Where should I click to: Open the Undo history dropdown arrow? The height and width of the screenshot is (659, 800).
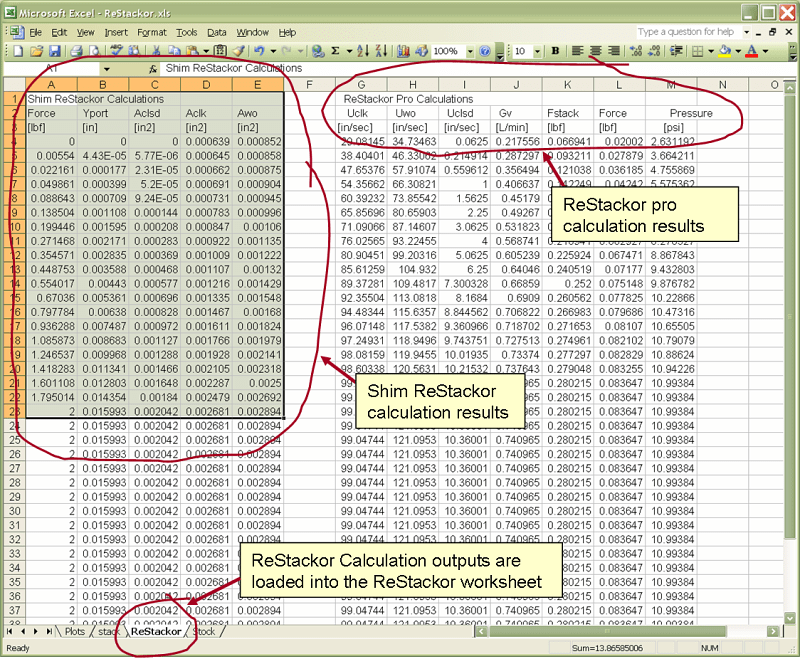(x=273, y=48)
